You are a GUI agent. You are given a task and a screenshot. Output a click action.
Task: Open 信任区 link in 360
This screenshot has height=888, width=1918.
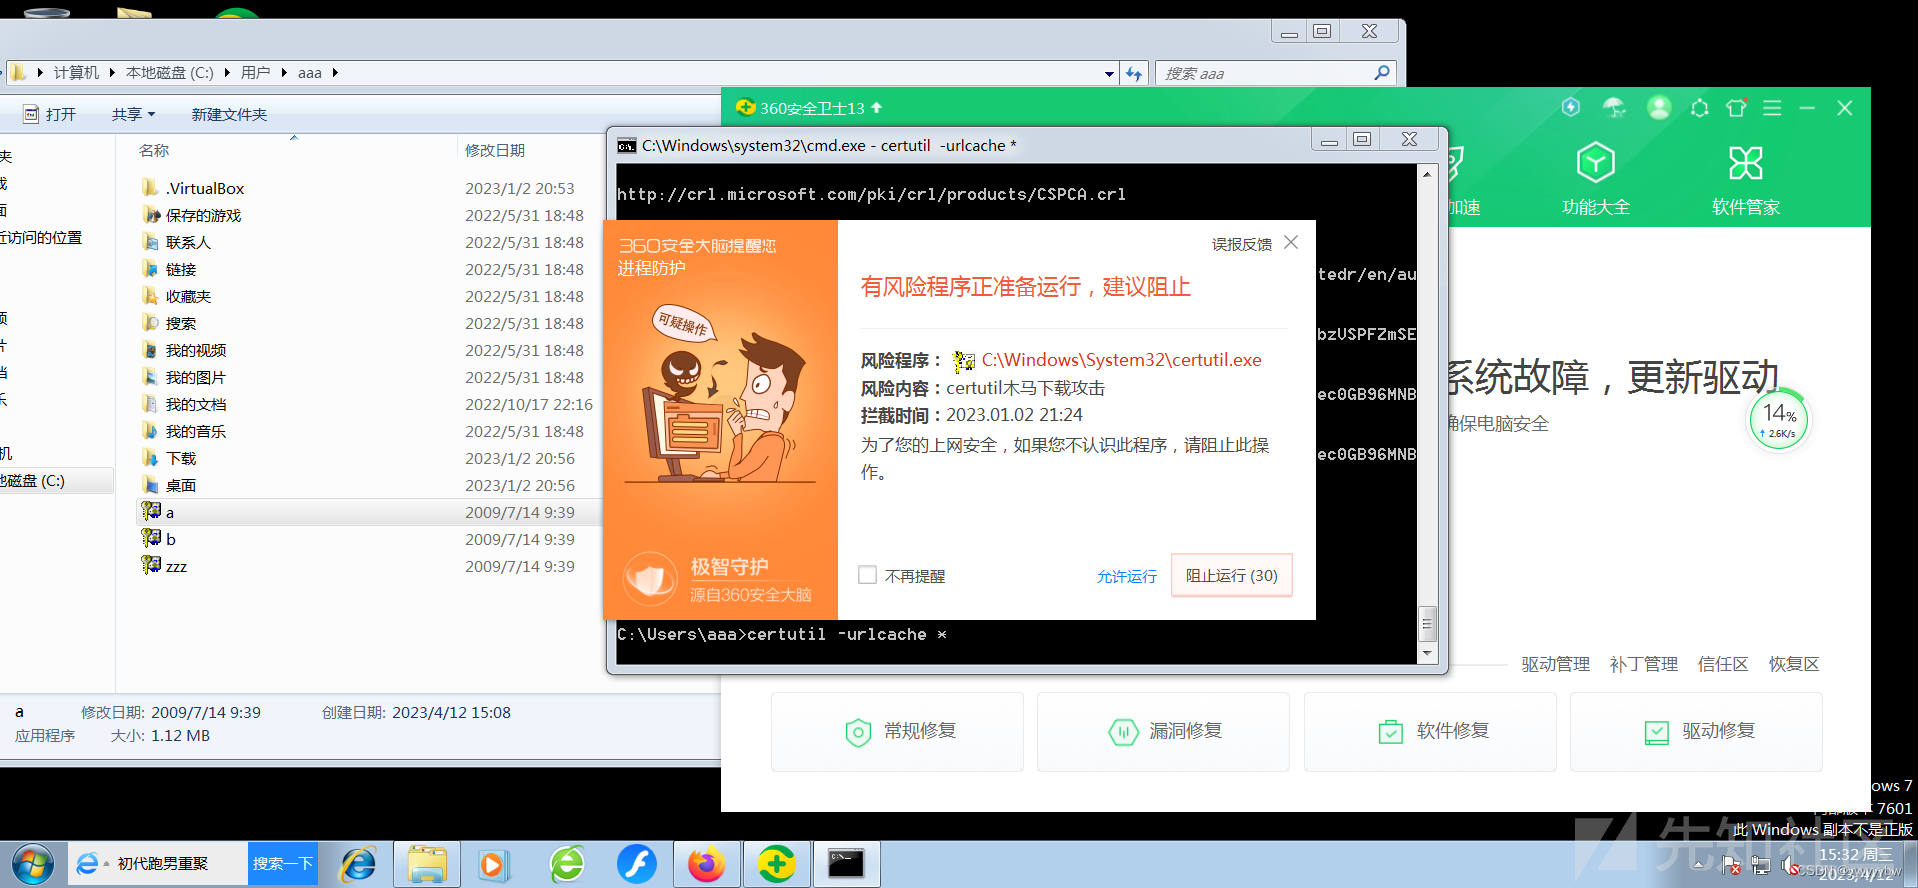[1722, 664]
